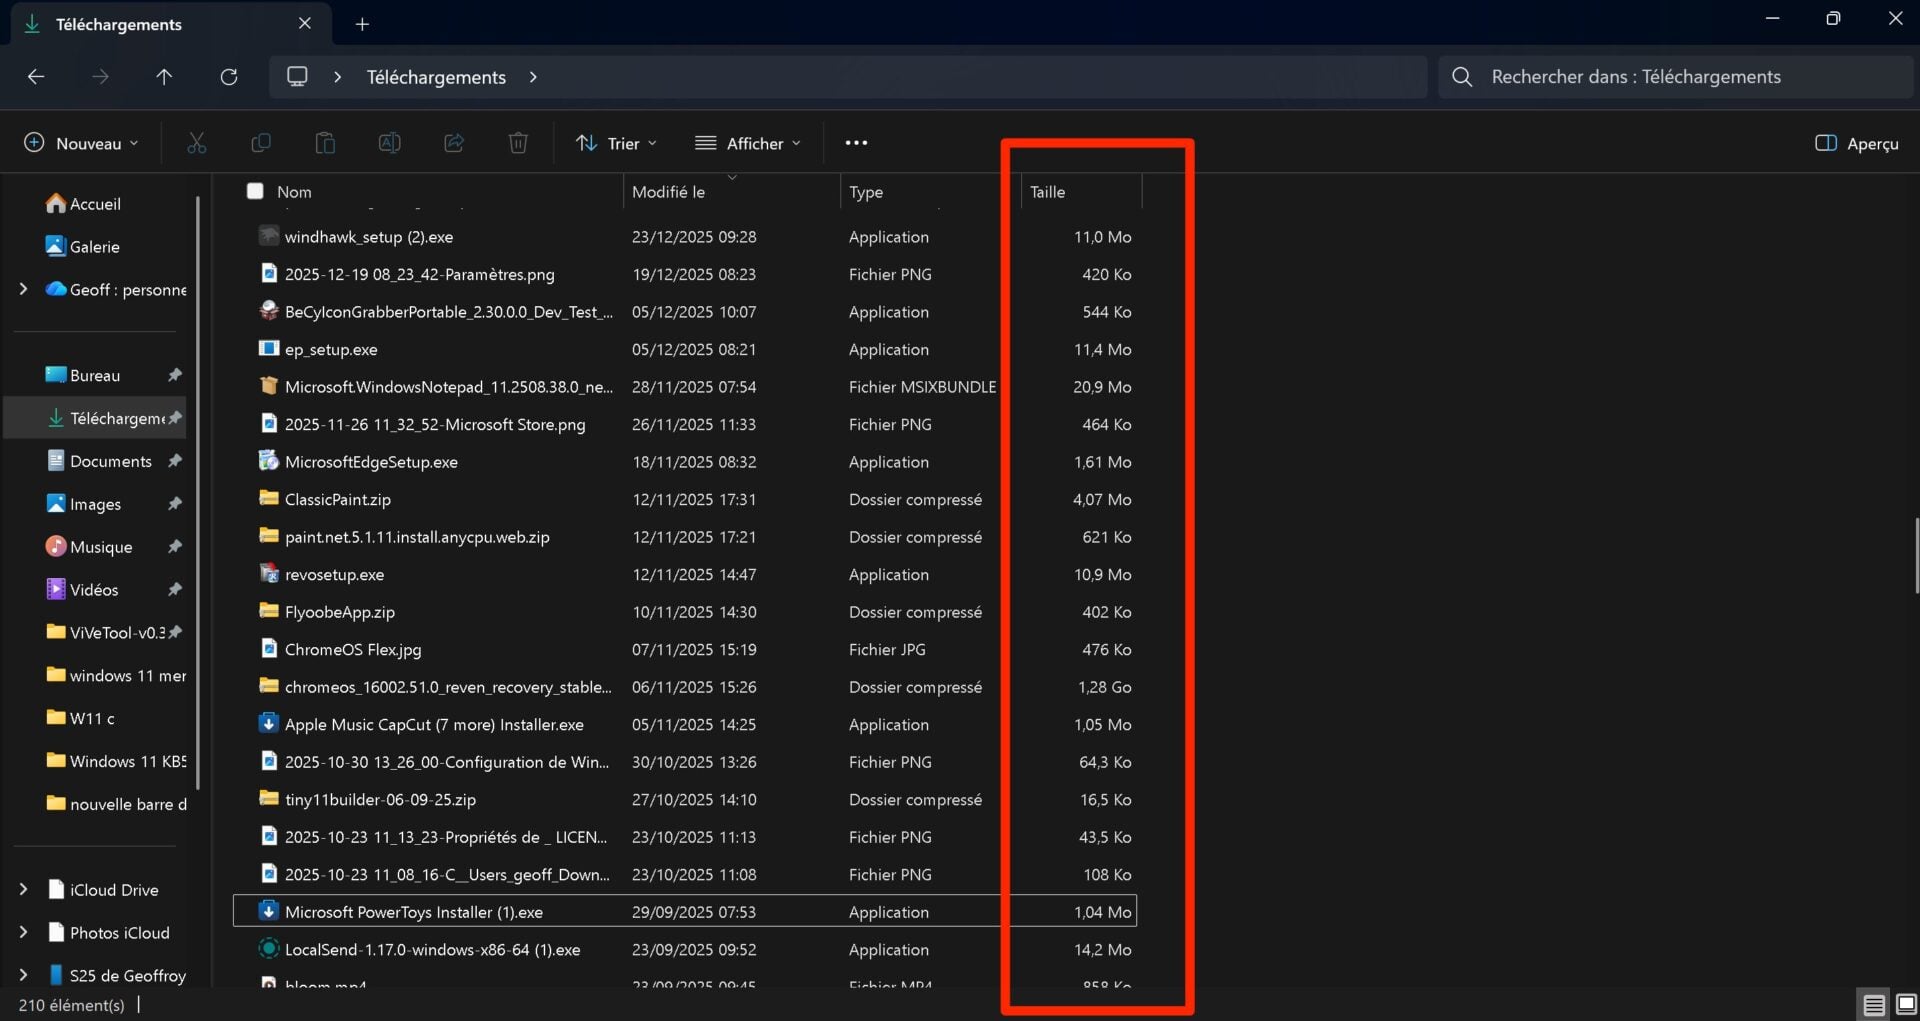Viewport: 1920px width, 1021px height.
Task: Click Téléchargements in the address bar
Action: [x=436, y=77]
